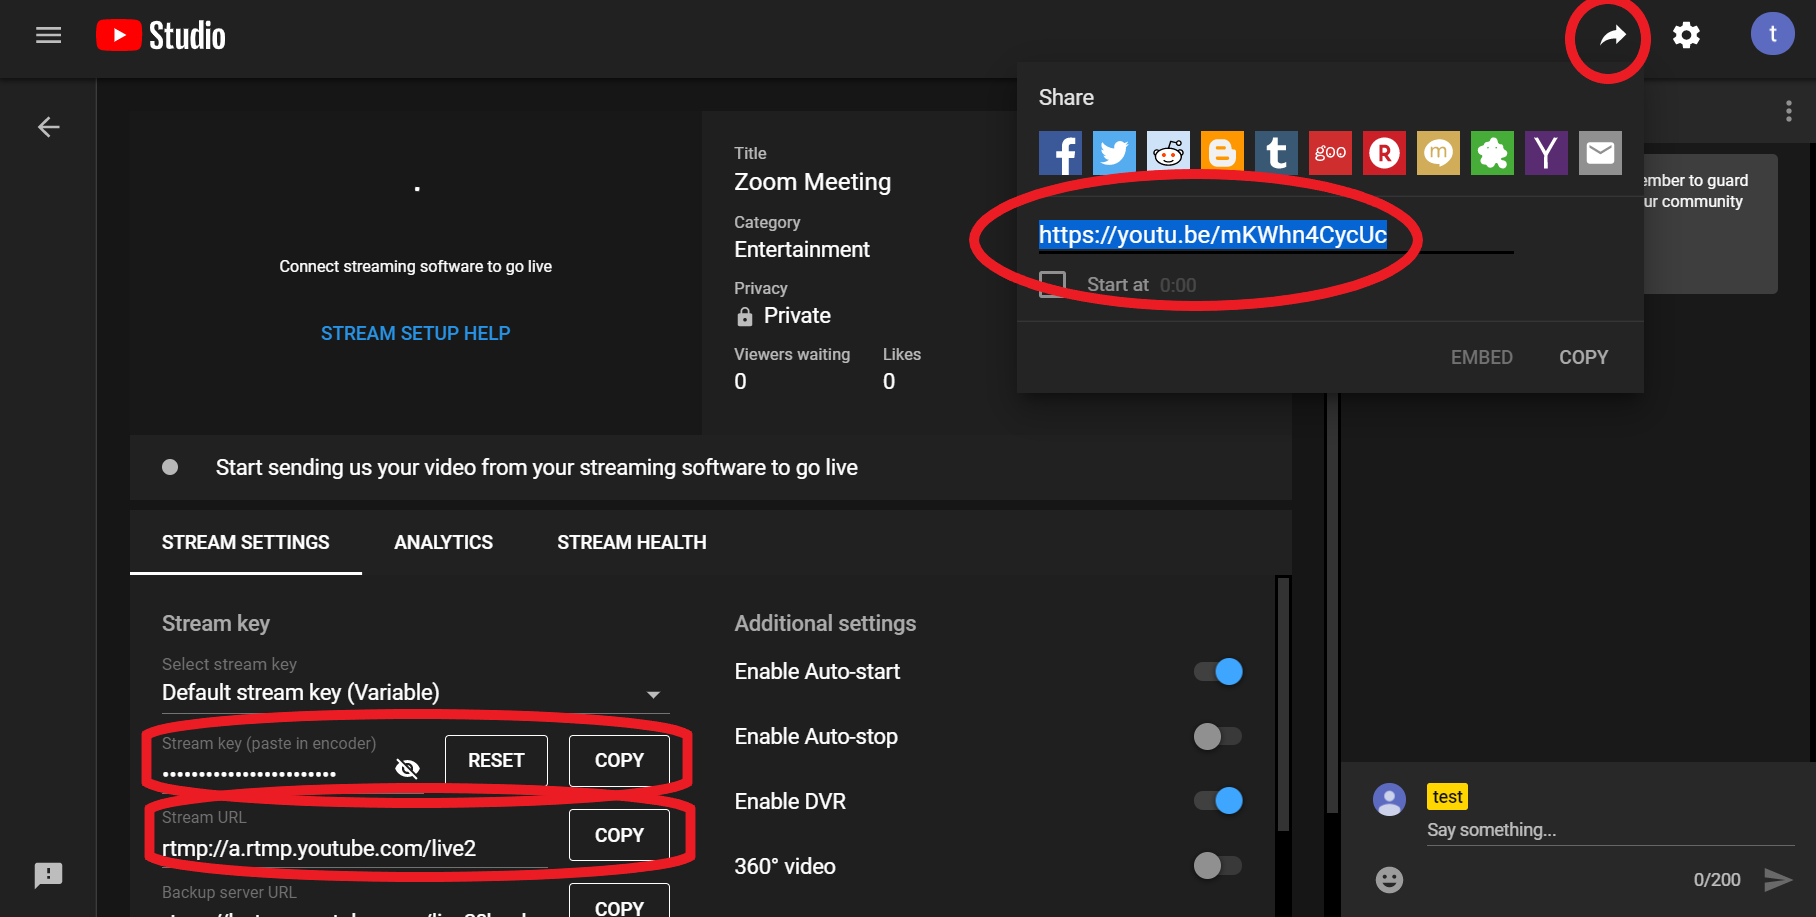1816x917 pixels.
Task: Click the Zoom Meeting title text
Action: (812, 182)
